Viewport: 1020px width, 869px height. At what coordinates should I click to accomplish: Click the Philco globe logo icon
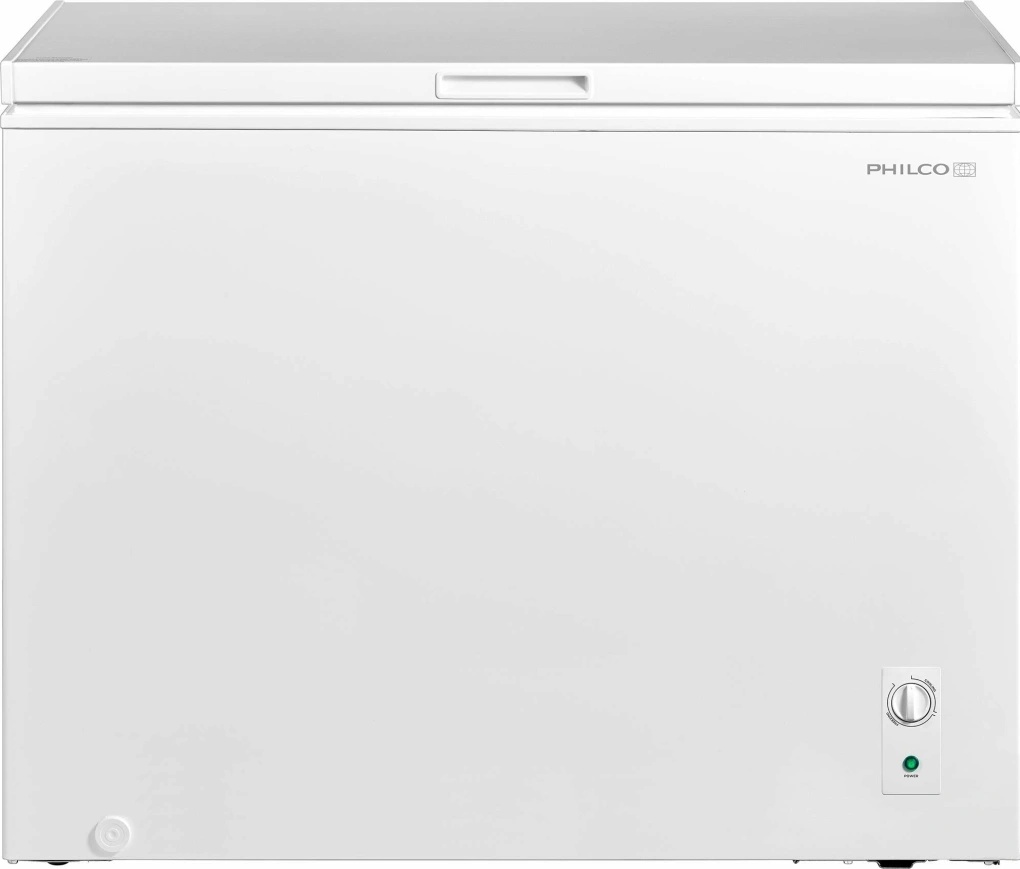tap(965, 170)
